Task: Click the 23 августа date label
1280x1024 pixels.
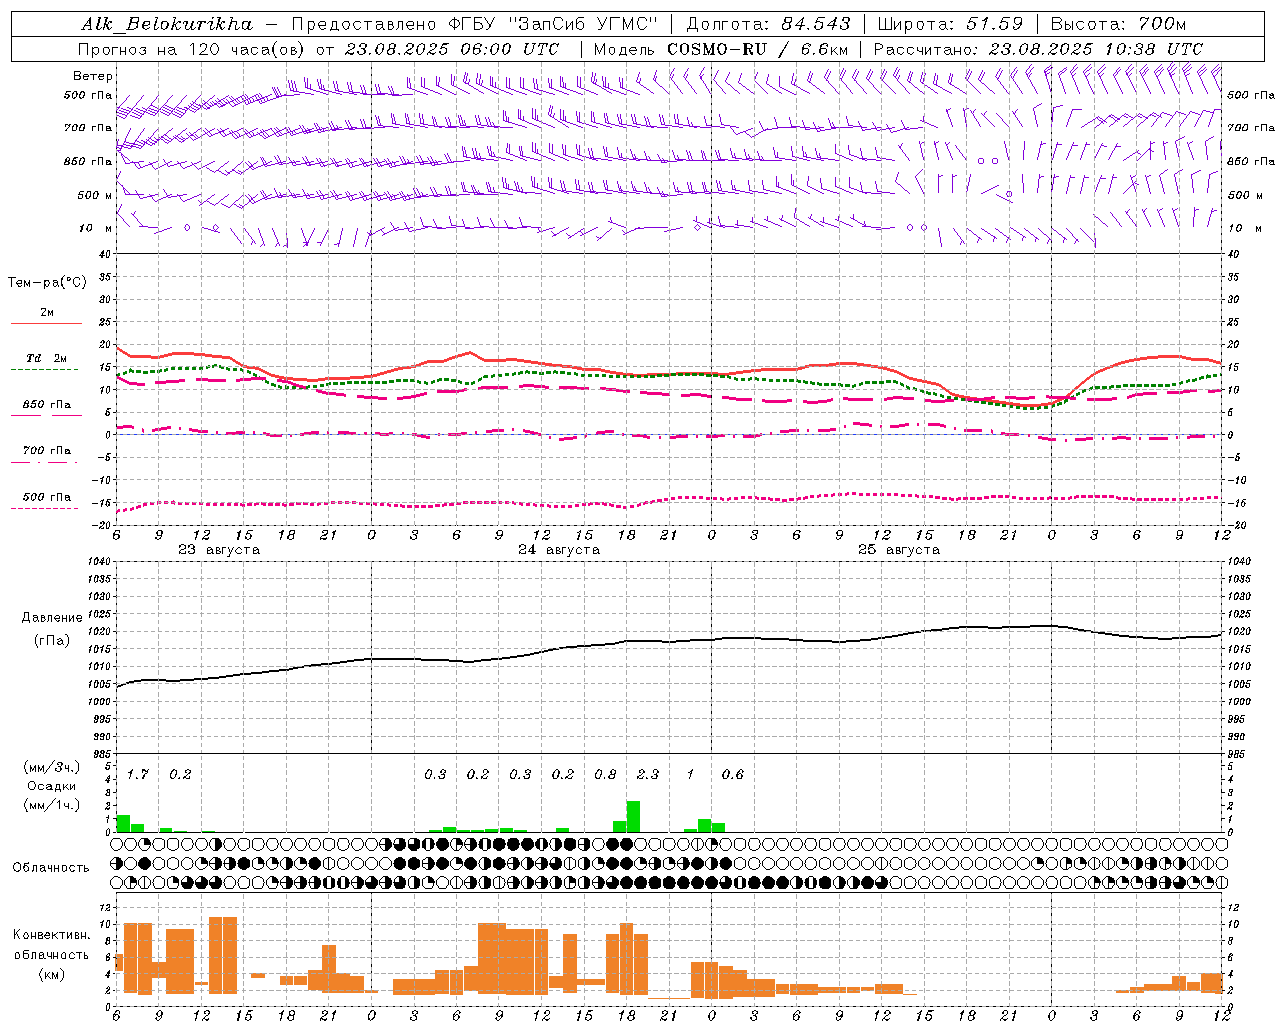Action: (219, 550)
